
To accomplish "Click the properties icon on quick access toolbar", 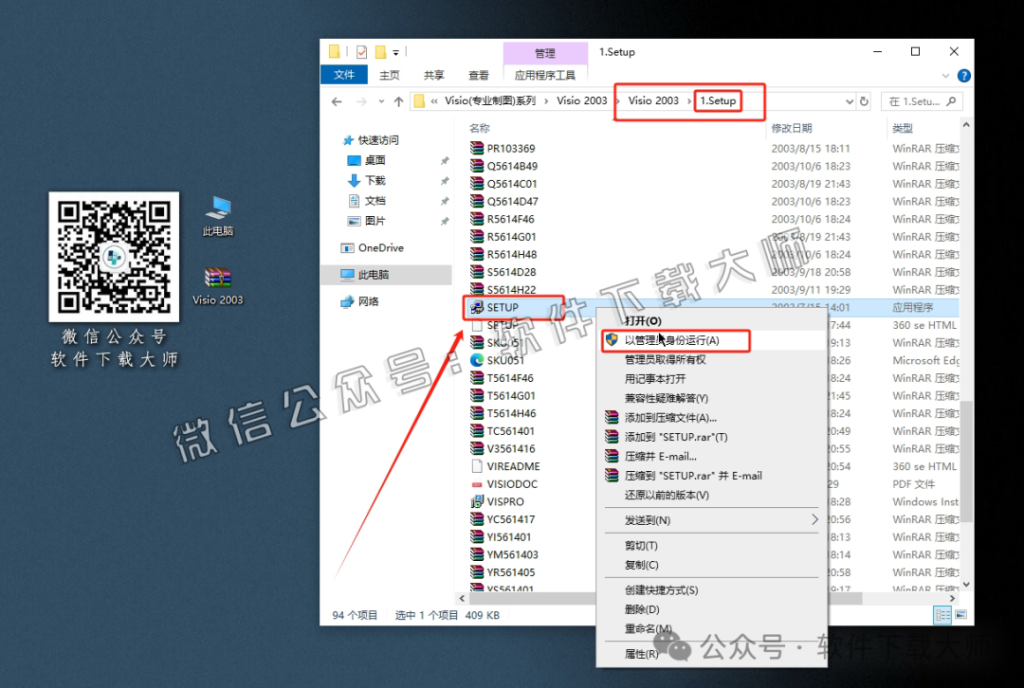I will (360, 51).
